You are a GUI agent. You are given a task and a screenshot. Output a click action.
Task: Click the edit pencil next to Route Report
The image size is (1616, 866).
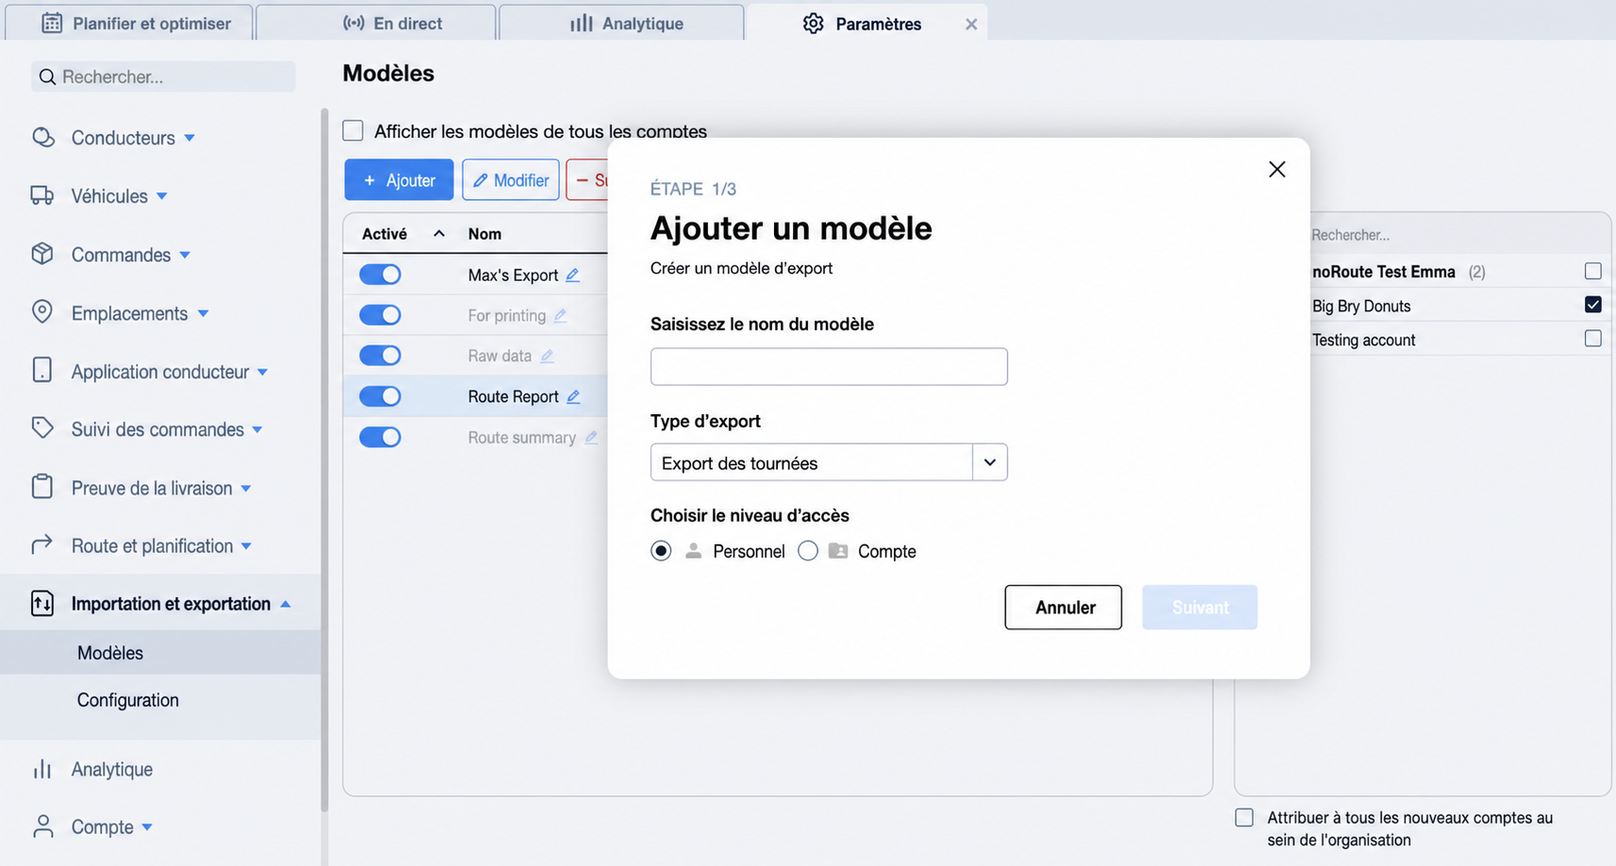pyautogui.click(x=574, y=396)
